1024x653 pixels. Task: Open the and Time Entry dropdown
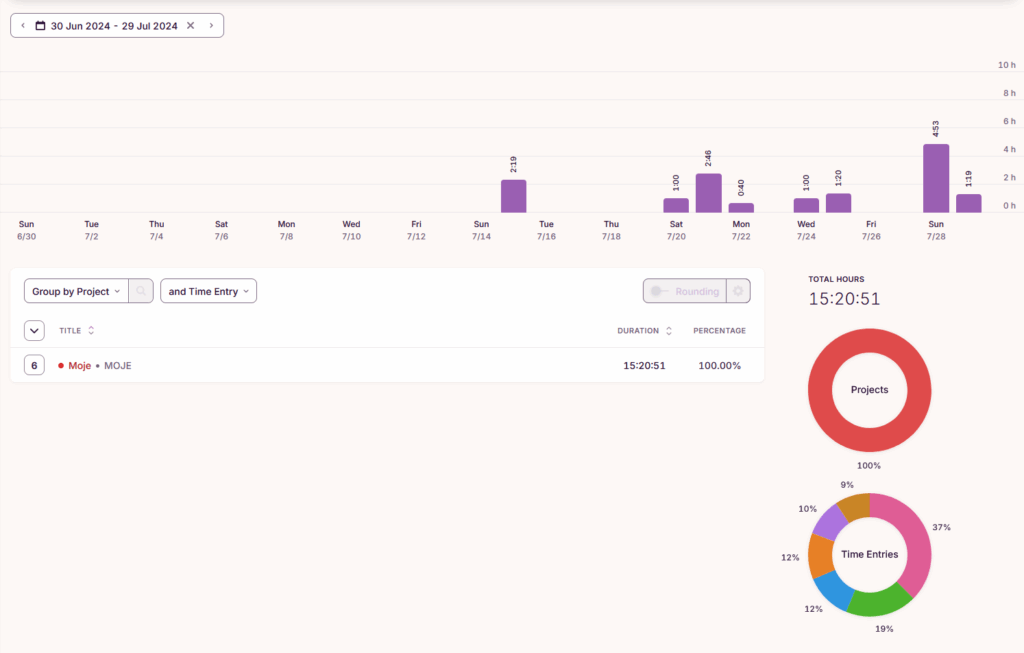click(208, 291)
